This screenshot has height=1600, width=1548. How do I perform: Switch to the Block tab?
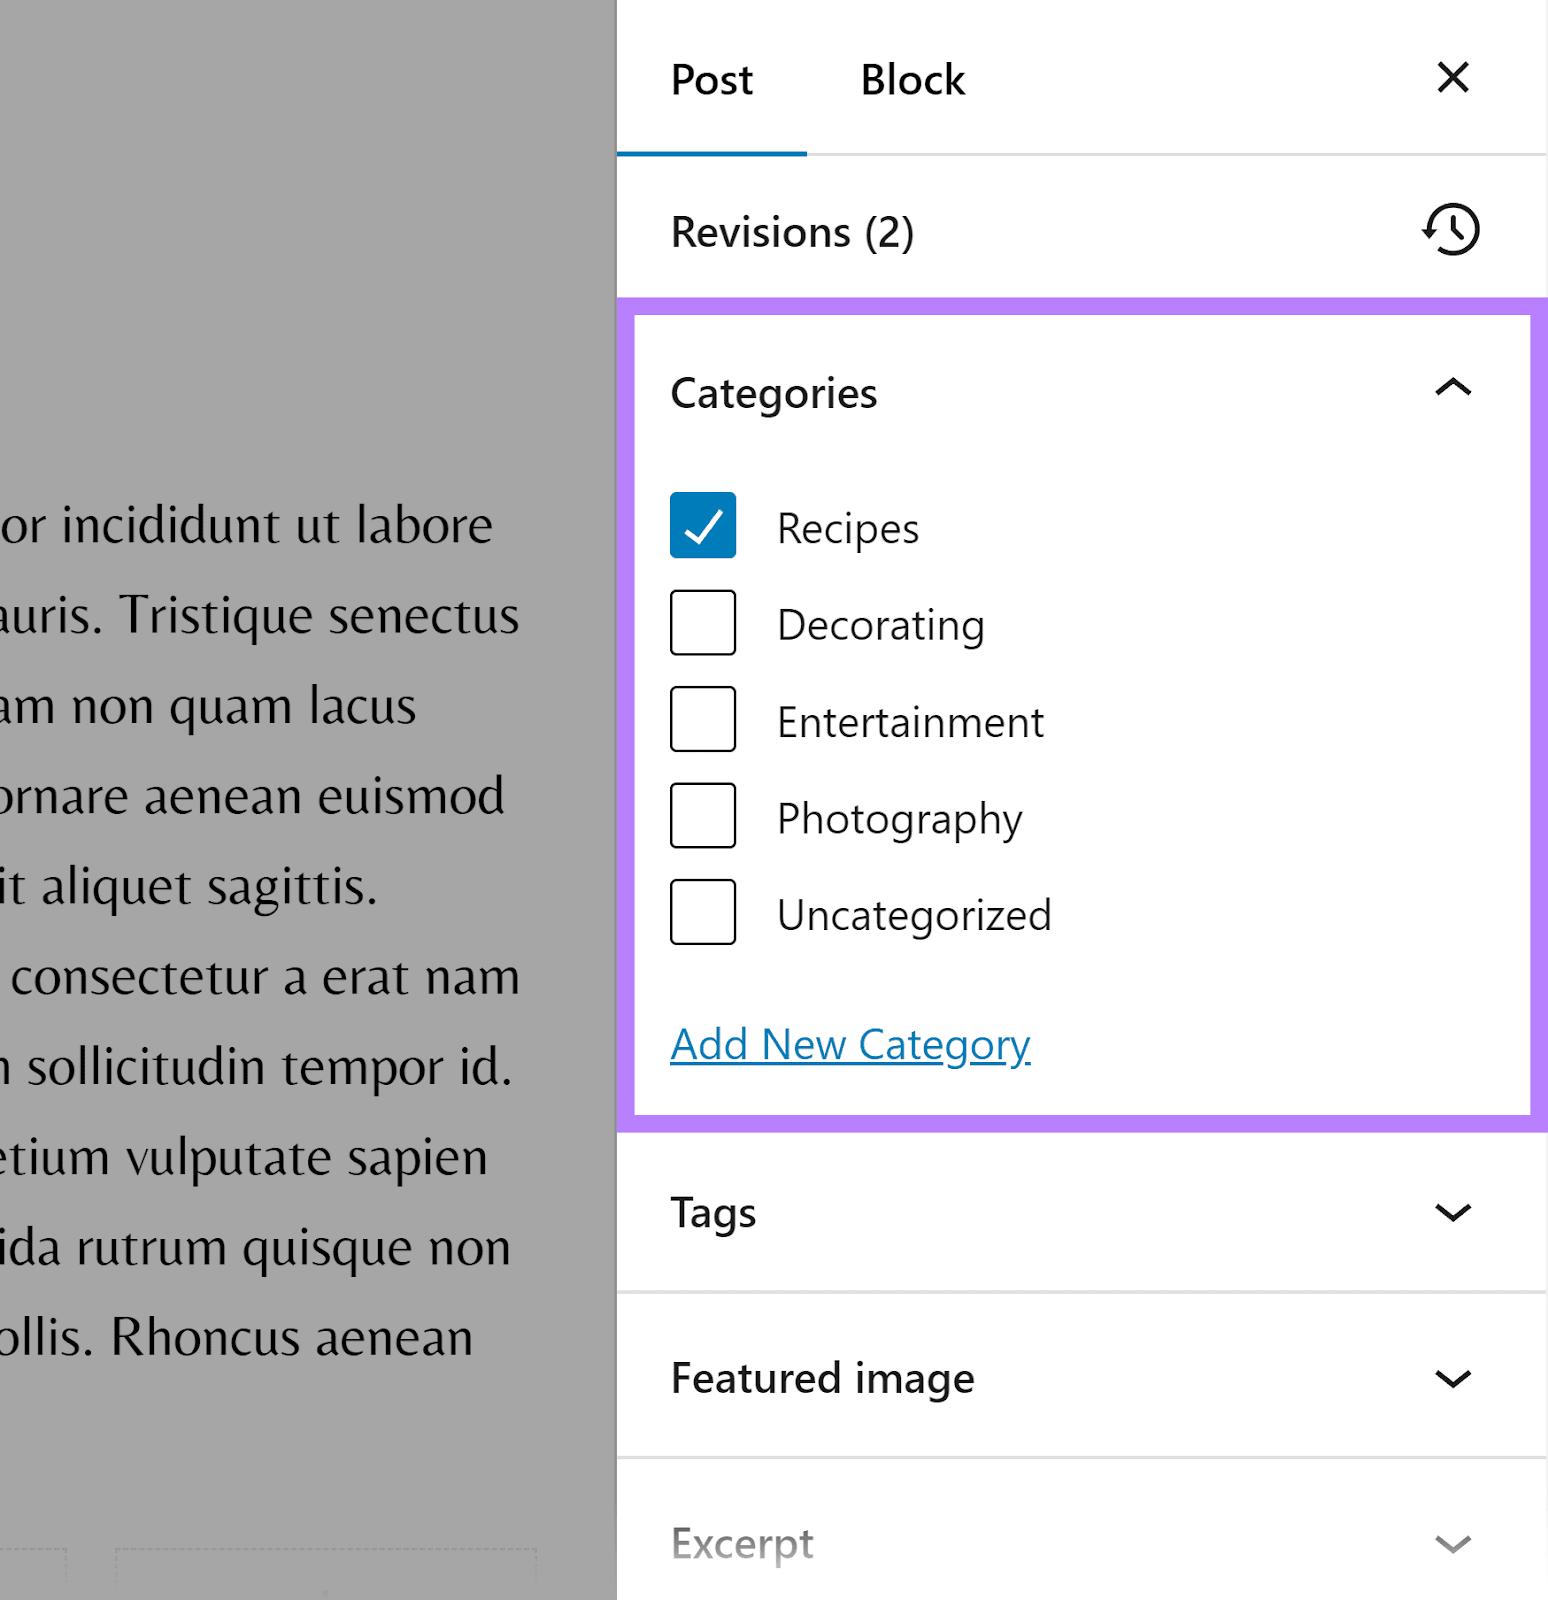(x=911, y=79)
